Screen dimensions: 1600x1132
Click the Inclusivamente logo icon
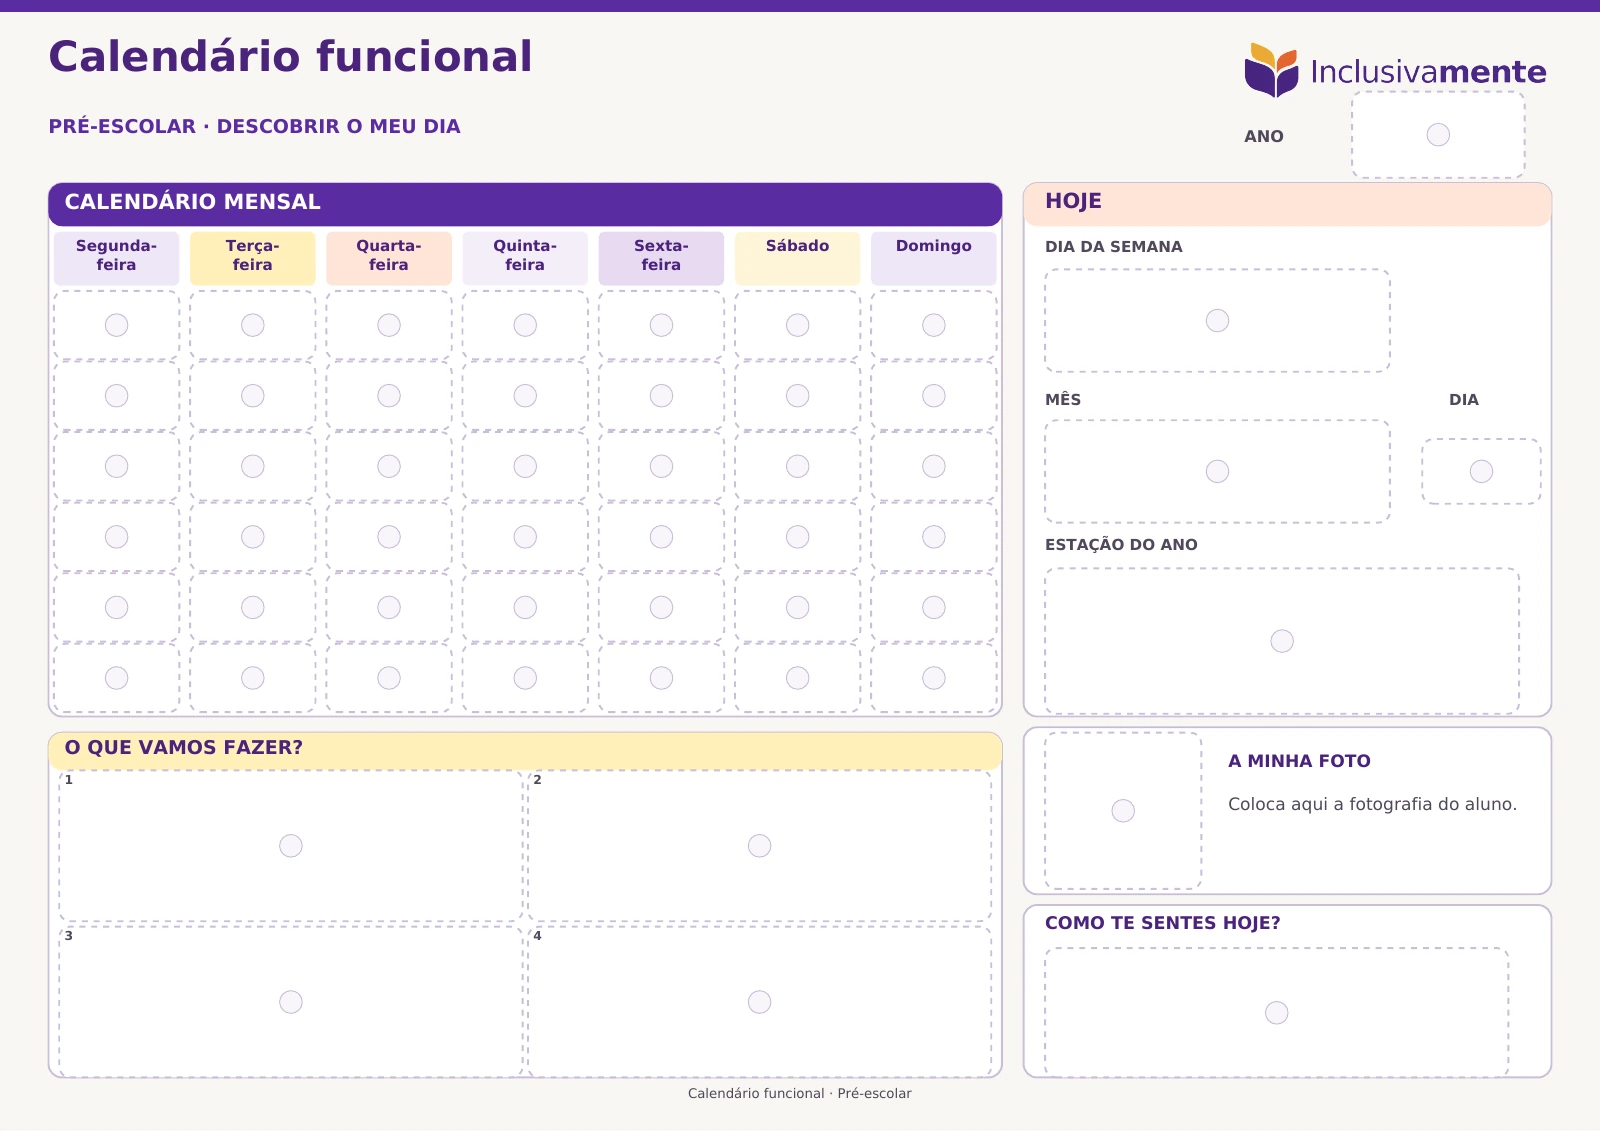(x=1271, y=70)
